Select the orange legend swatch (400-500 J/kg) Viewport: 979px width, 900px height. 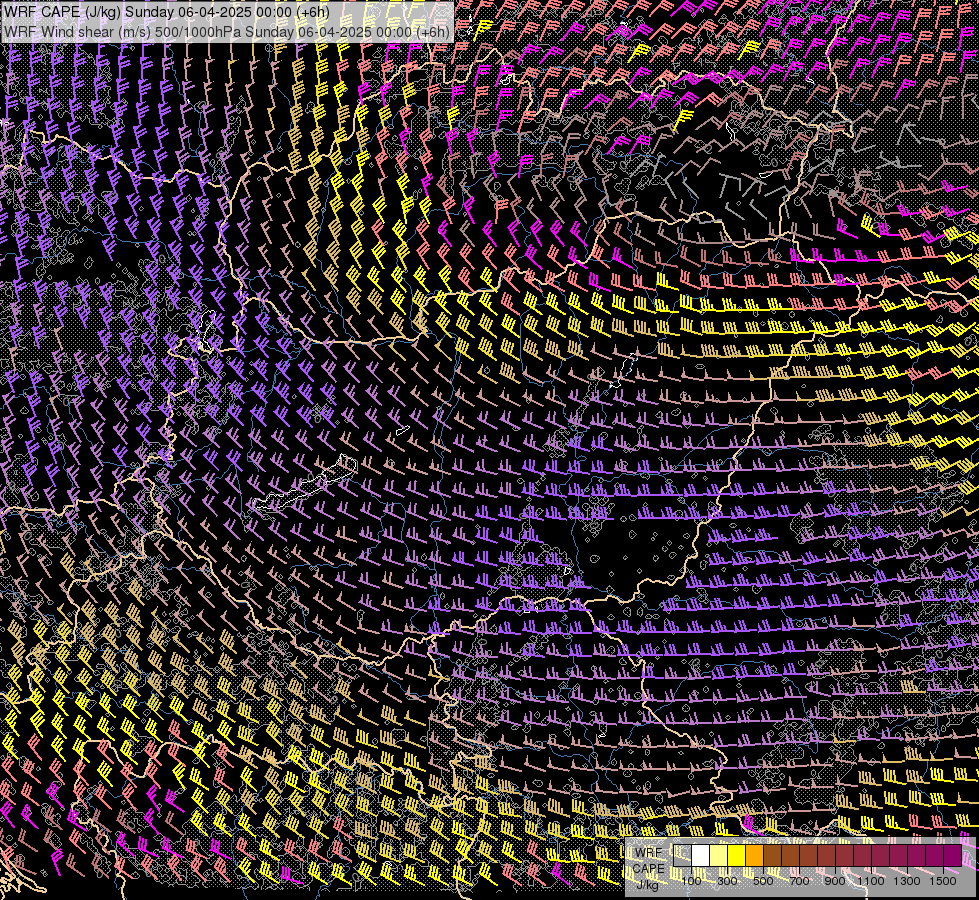754,855
